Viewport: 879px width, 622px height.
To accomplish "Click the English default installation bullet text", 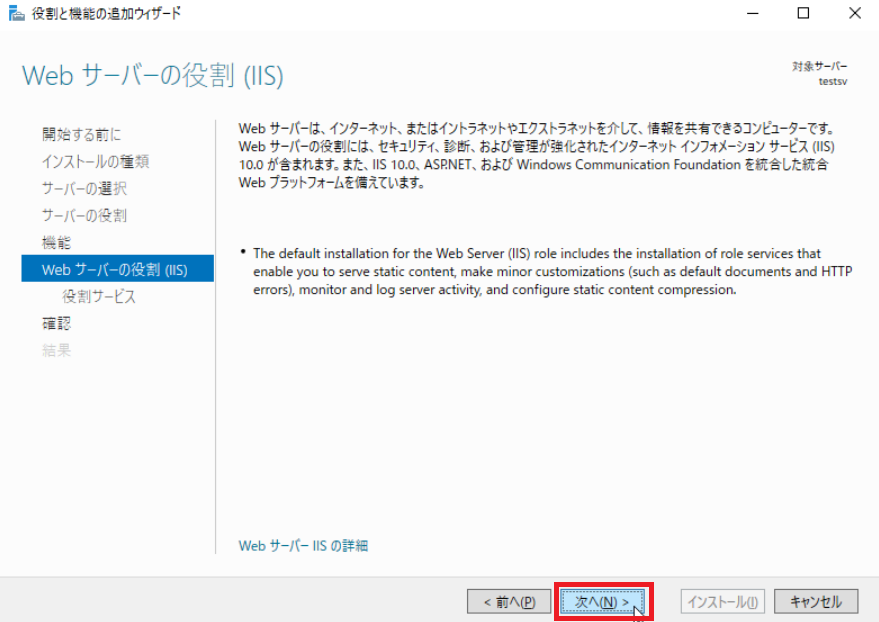I will 552,272.
